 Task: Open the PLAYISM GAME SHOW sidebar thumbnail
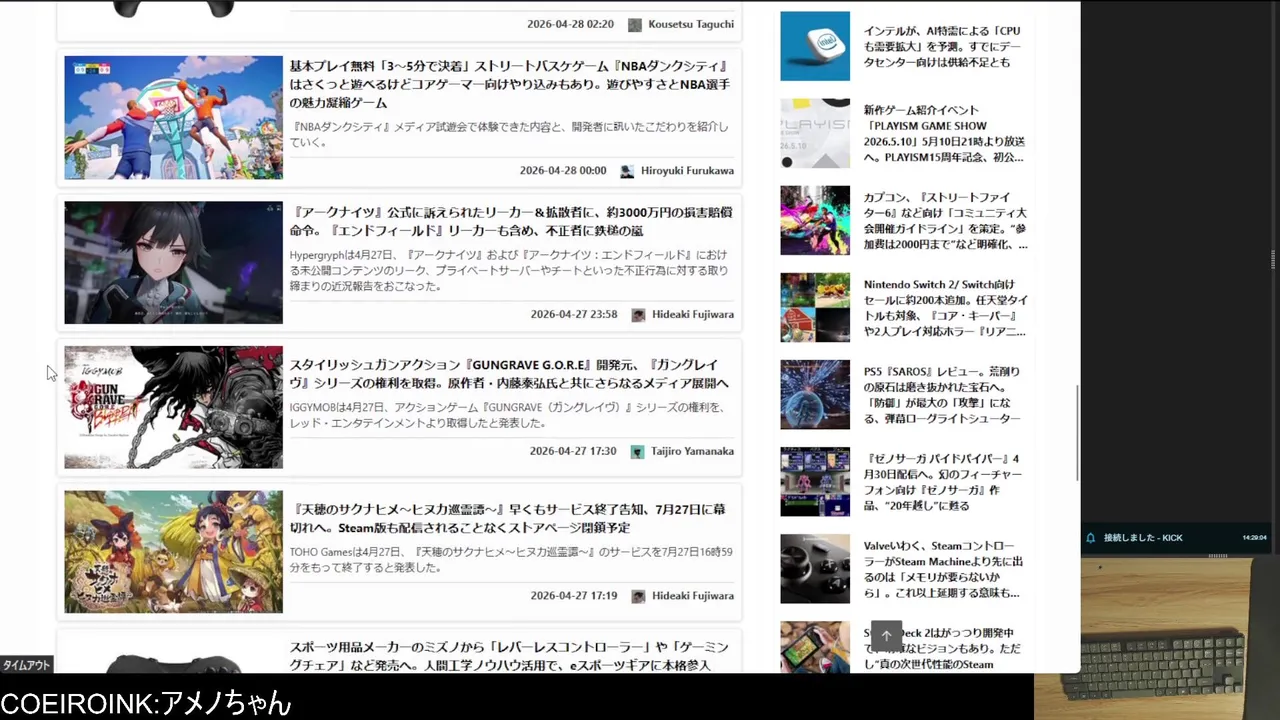[815, 133]
